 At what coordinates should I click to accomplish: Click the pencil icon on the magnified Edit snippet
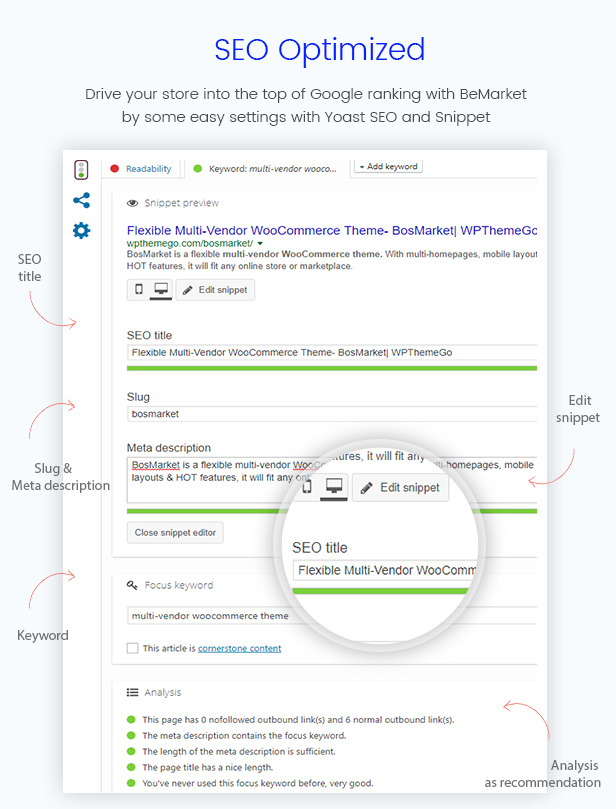tap(366, 488)
